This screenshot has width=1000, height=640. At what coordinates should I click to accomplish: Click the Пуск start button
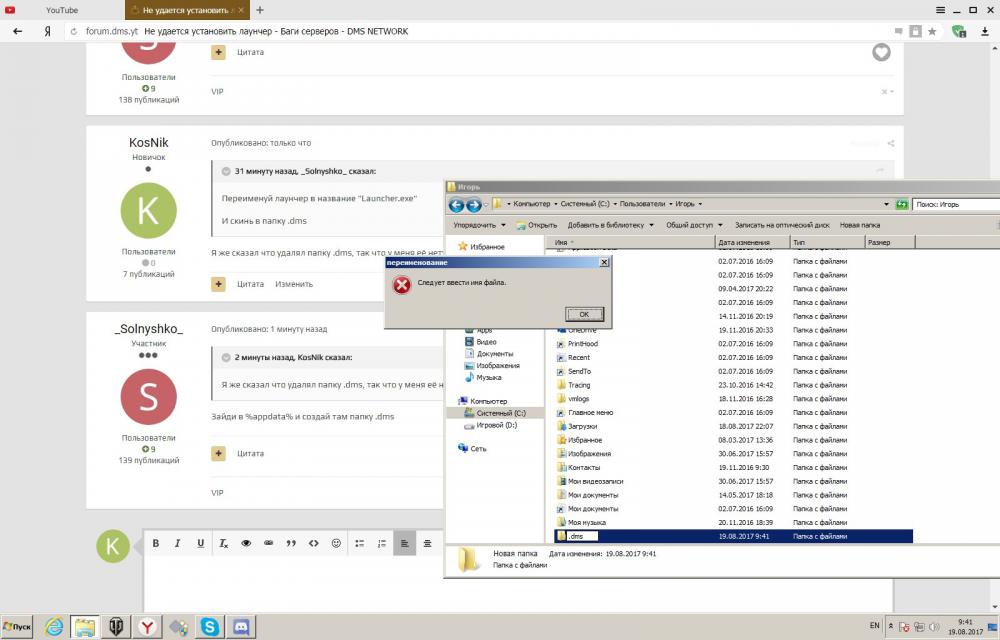pos(17,627)
